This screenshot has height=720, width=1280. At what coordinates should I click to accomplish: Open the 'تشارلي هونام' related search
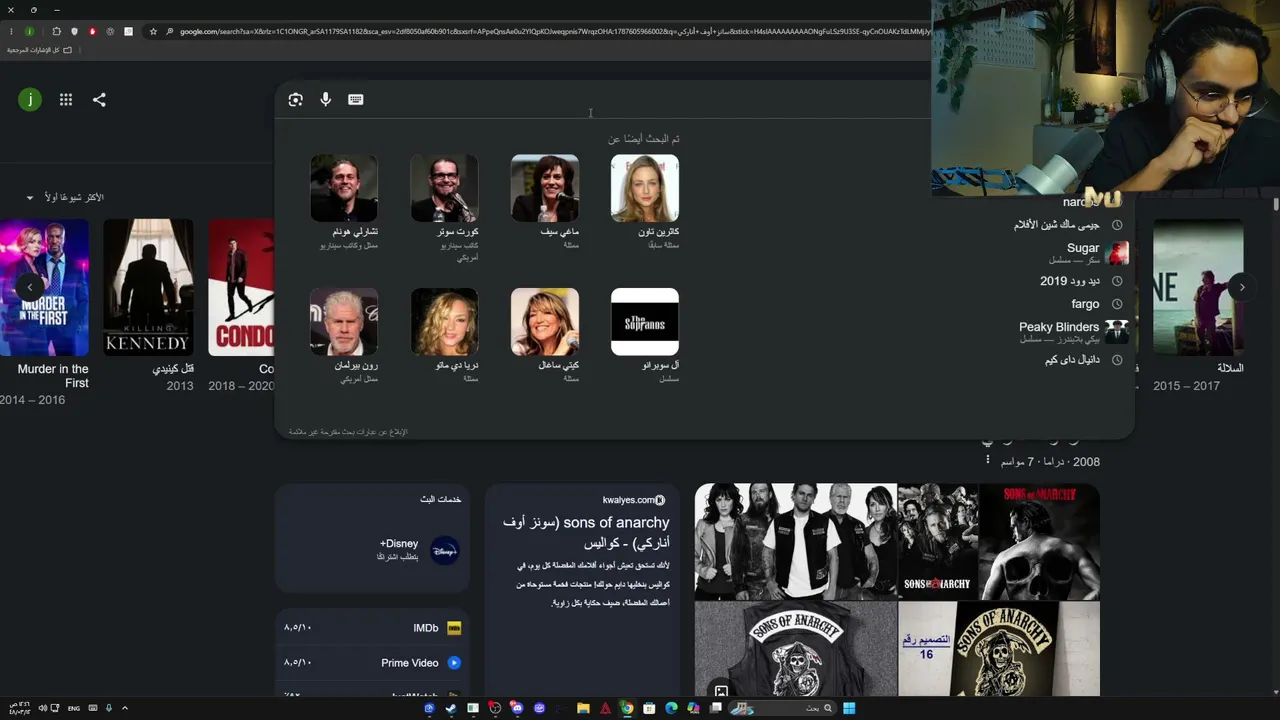pos(344,201)
